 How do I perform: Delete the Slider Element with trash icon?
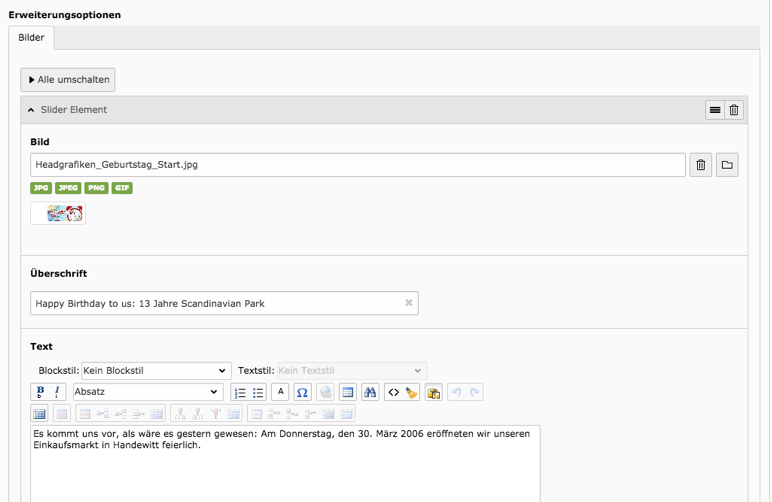tap(734, 110)
